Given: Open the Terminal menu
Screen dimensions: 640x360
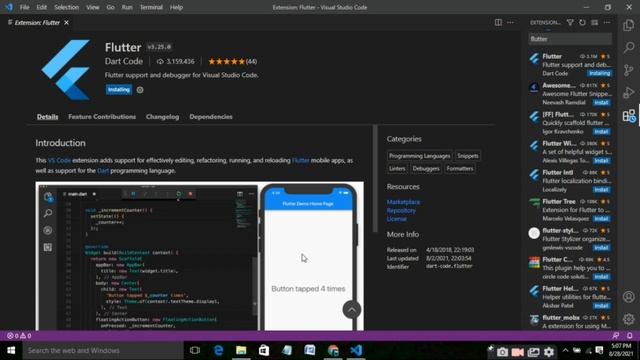Looking at the screenshot, I should click(151, 7).
